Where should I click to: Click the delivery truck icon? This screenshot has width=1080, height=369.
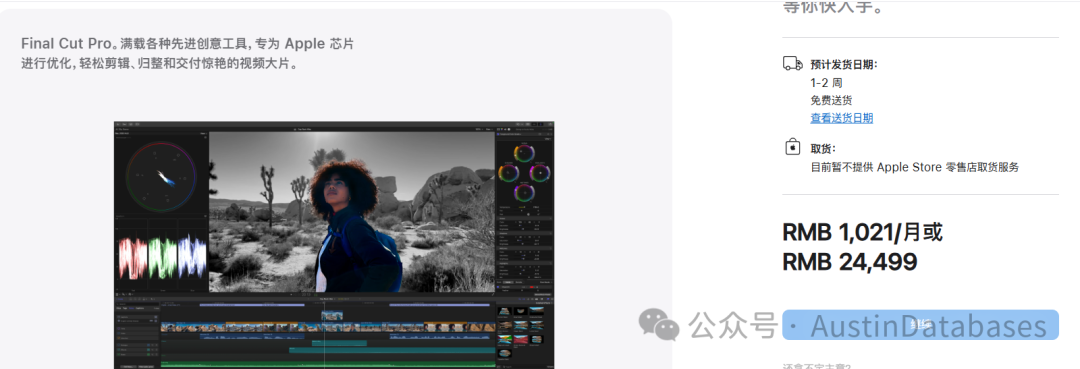(793, 64)
